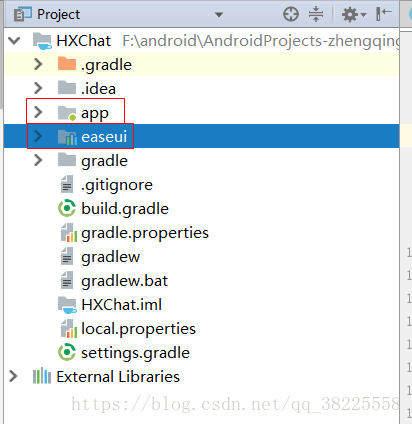412x424 pixels.
Task: Select the gradle folder name
Action: point(104,162)
